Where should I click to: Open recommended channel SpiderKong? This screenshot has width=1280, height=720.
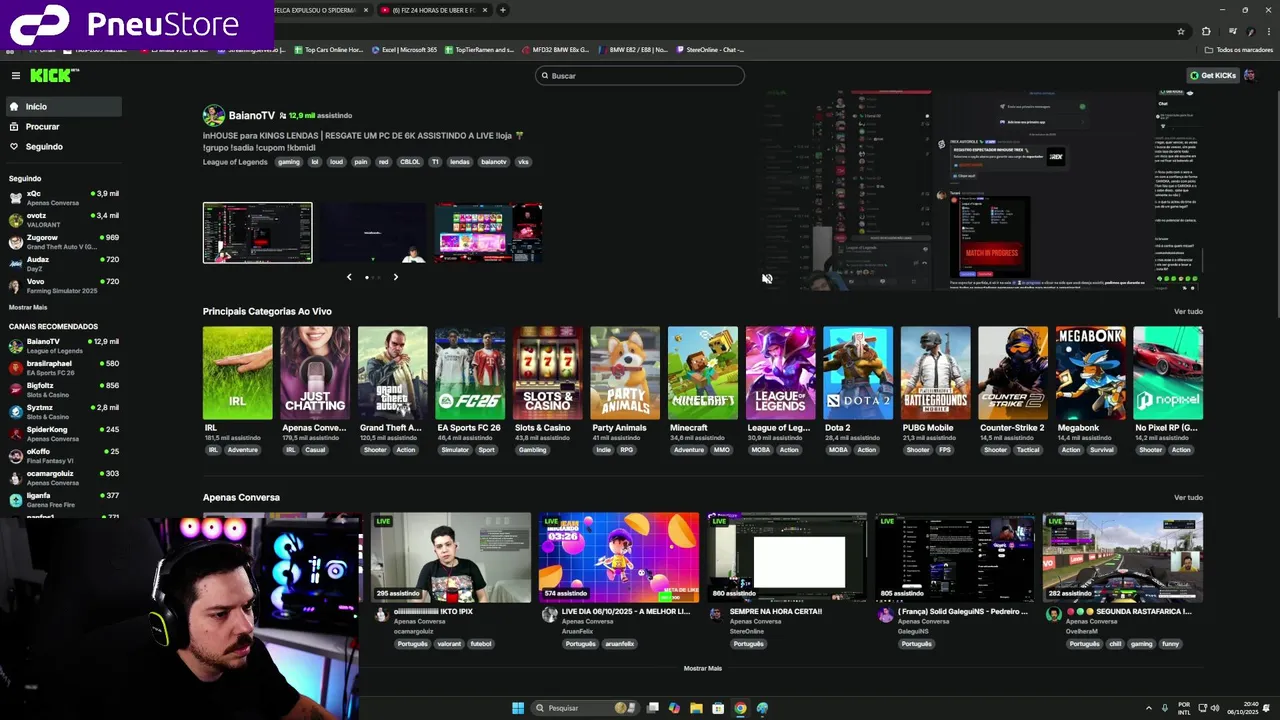coord(62,434)
